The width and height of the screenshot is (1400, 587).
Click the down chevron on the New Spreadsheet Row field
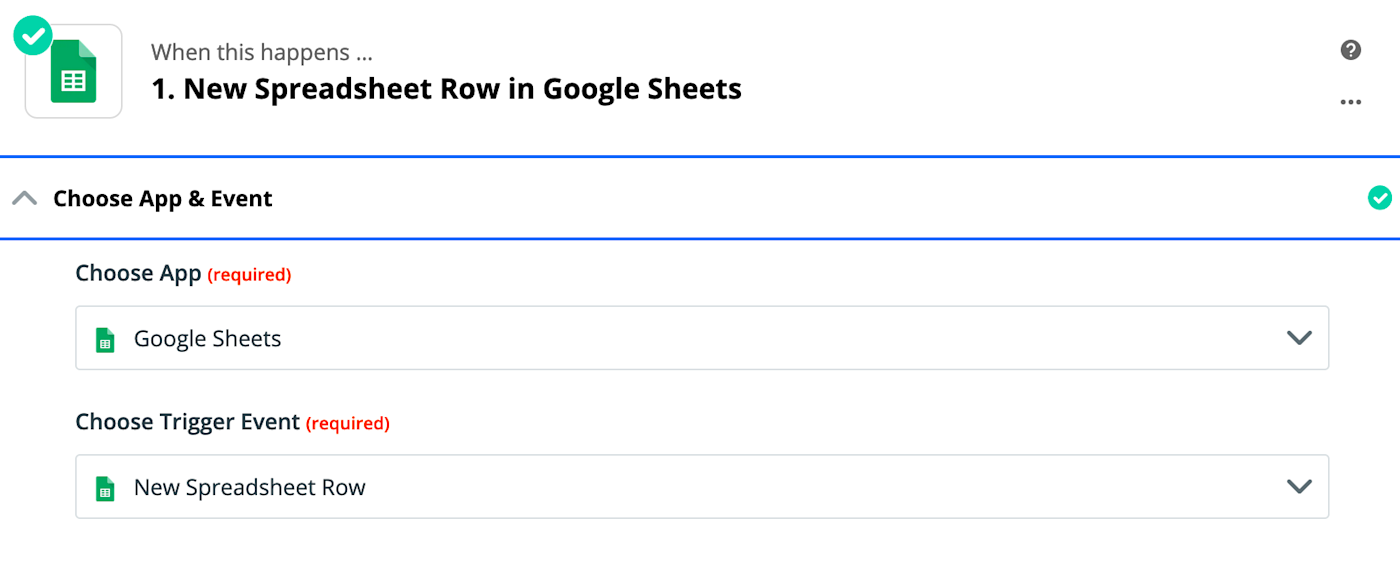(x=1299, y=487)
